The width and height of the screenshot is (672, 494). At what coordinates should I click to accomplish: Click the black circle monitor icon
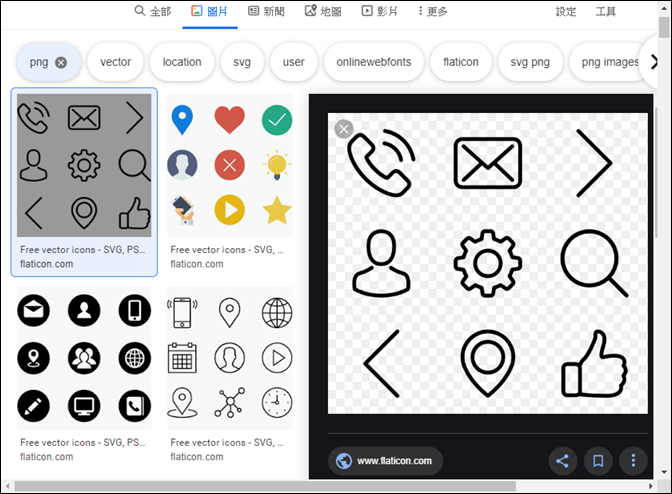[x=84, y=406]
